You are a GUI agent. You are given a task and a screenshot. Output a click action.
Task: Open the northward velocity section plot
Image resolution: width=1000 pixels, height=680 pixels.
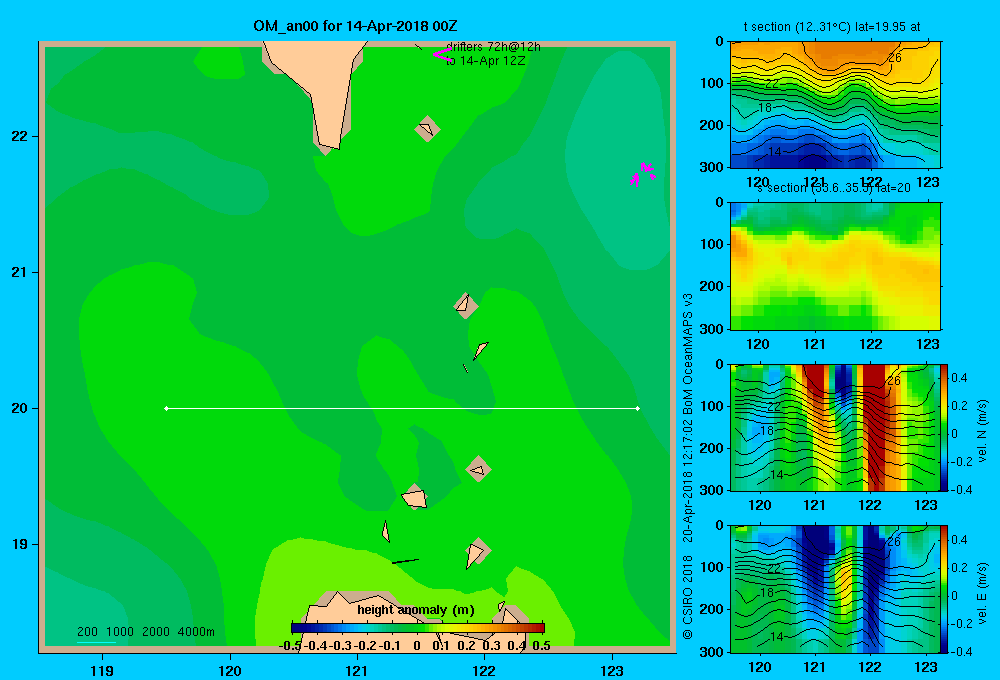coord(835,427)
